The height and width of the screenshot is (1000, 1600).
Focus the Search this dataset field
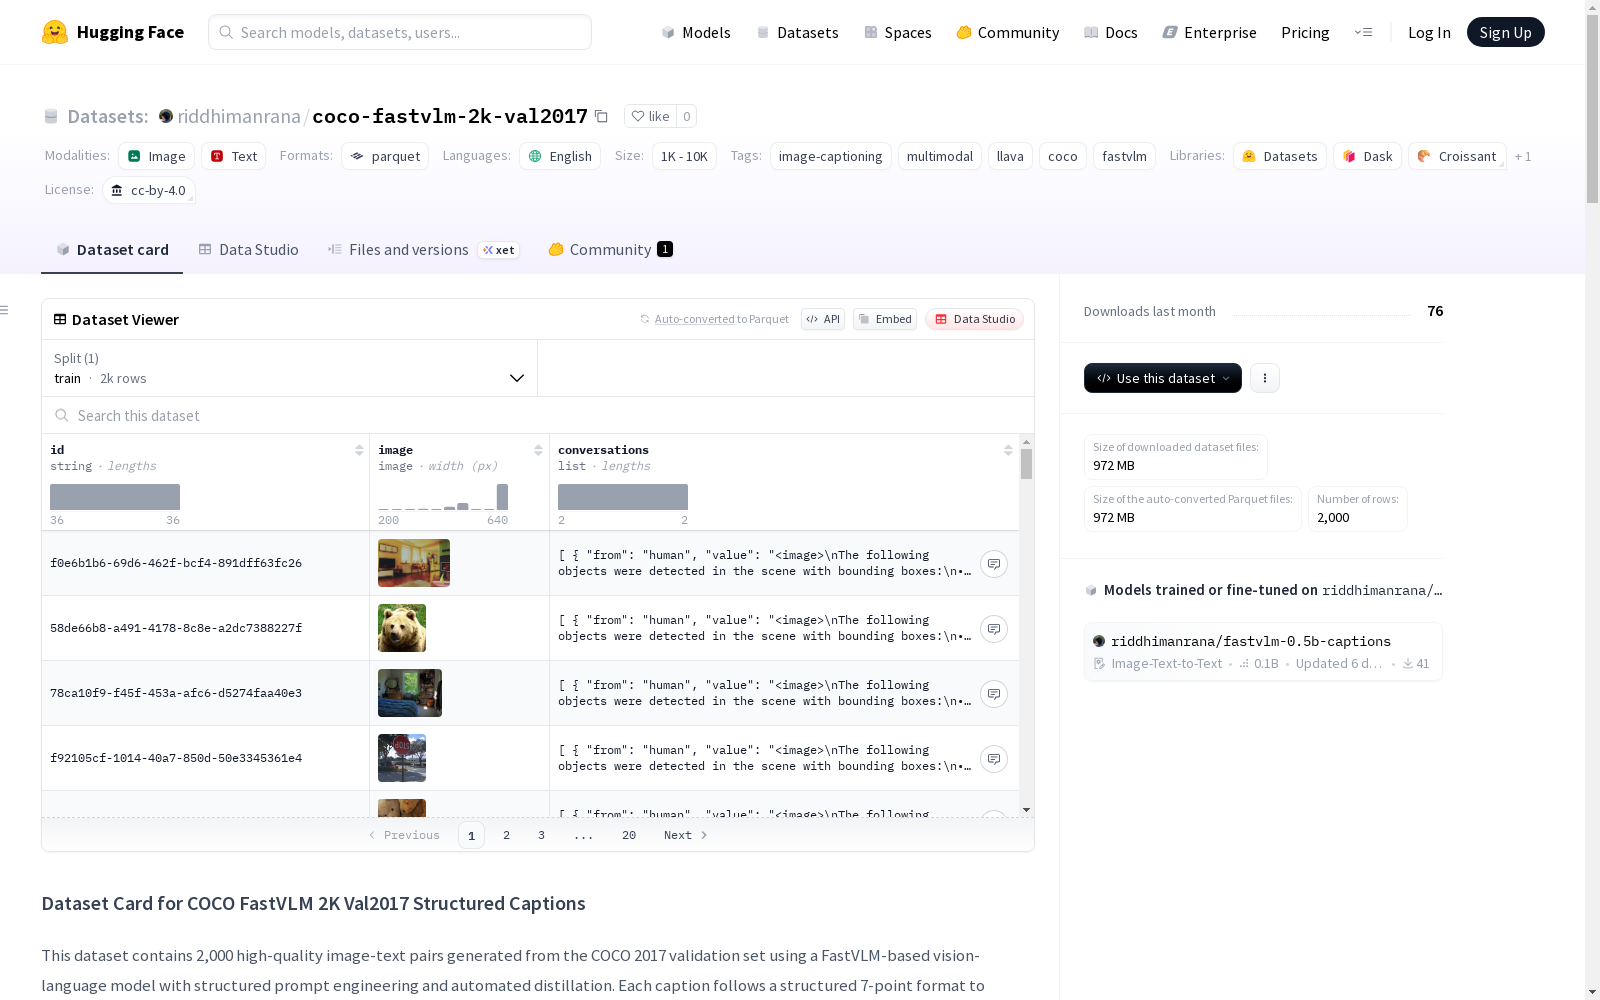(x=538, y=415)
